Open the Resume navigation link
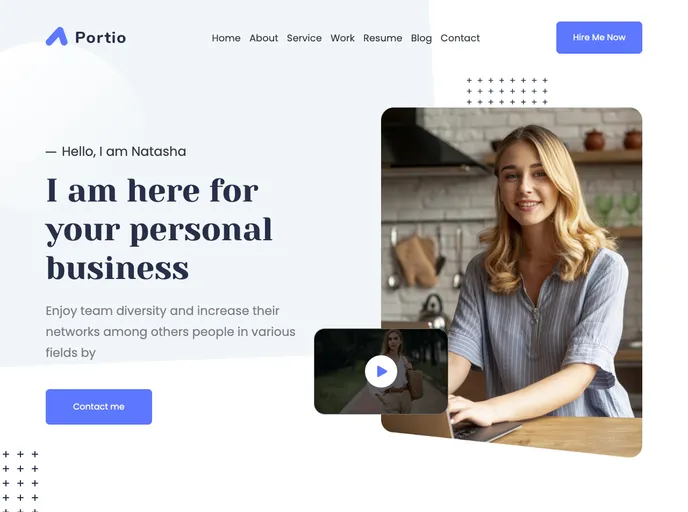This screenshot has width=688, height=512. pos(383,38)
